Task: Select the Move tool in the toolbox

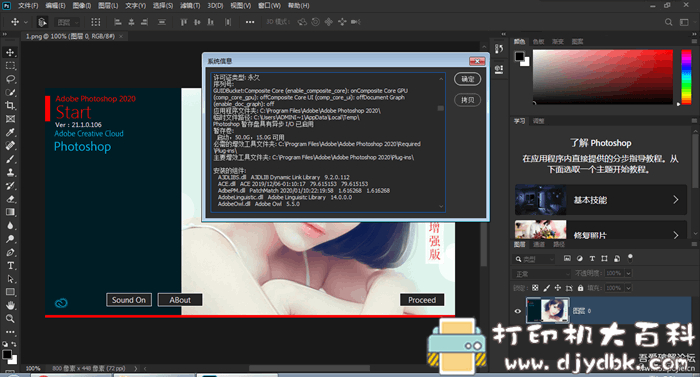Action: pyautogui.click(x=10, y=52)
